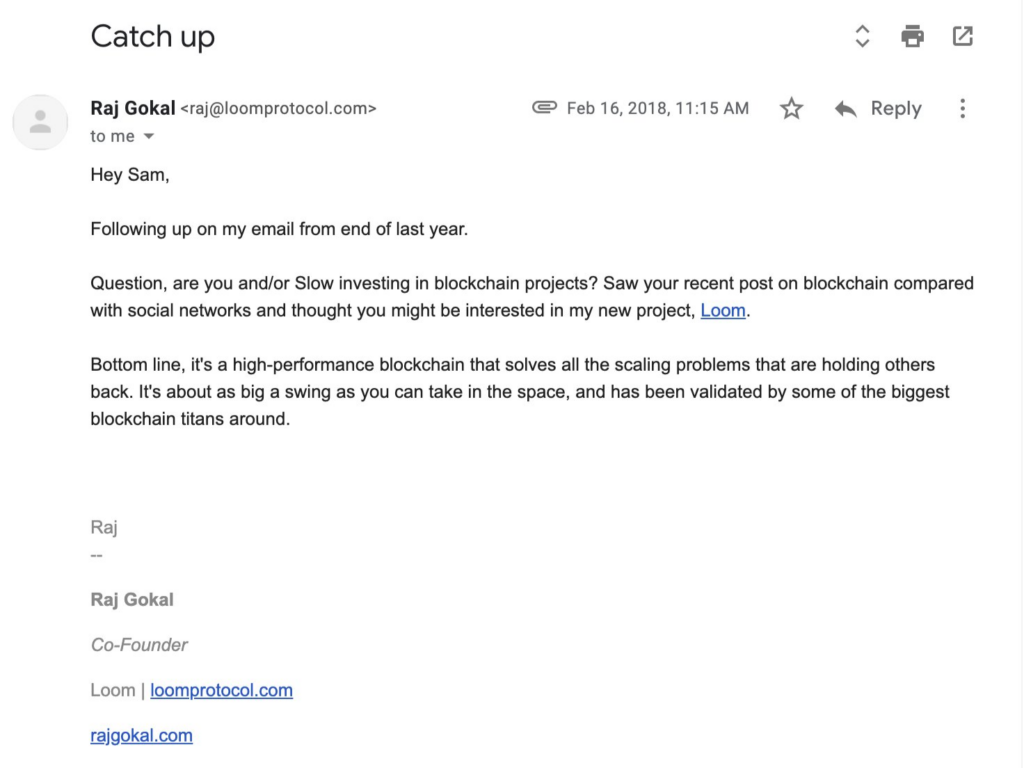The image size is (1024, 768).
Task: Open email in new window icon
Action: [963, 37]
